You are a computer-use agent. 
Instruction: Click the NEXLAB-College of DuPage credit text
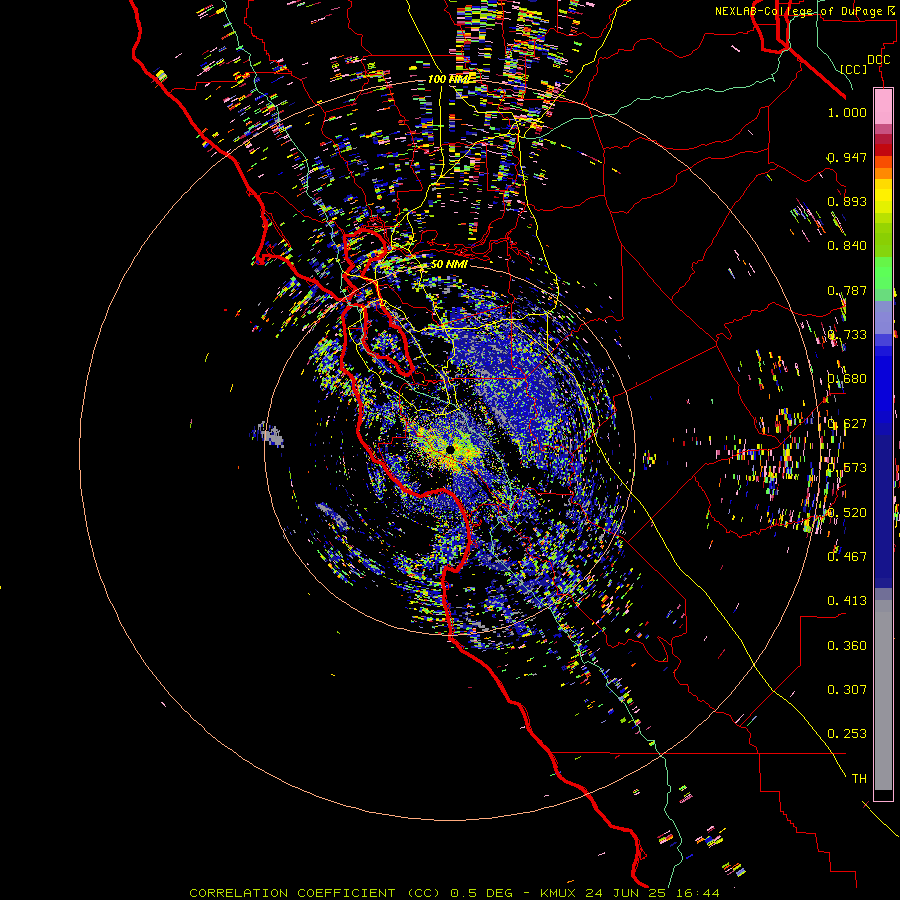[x=800, y=11]
